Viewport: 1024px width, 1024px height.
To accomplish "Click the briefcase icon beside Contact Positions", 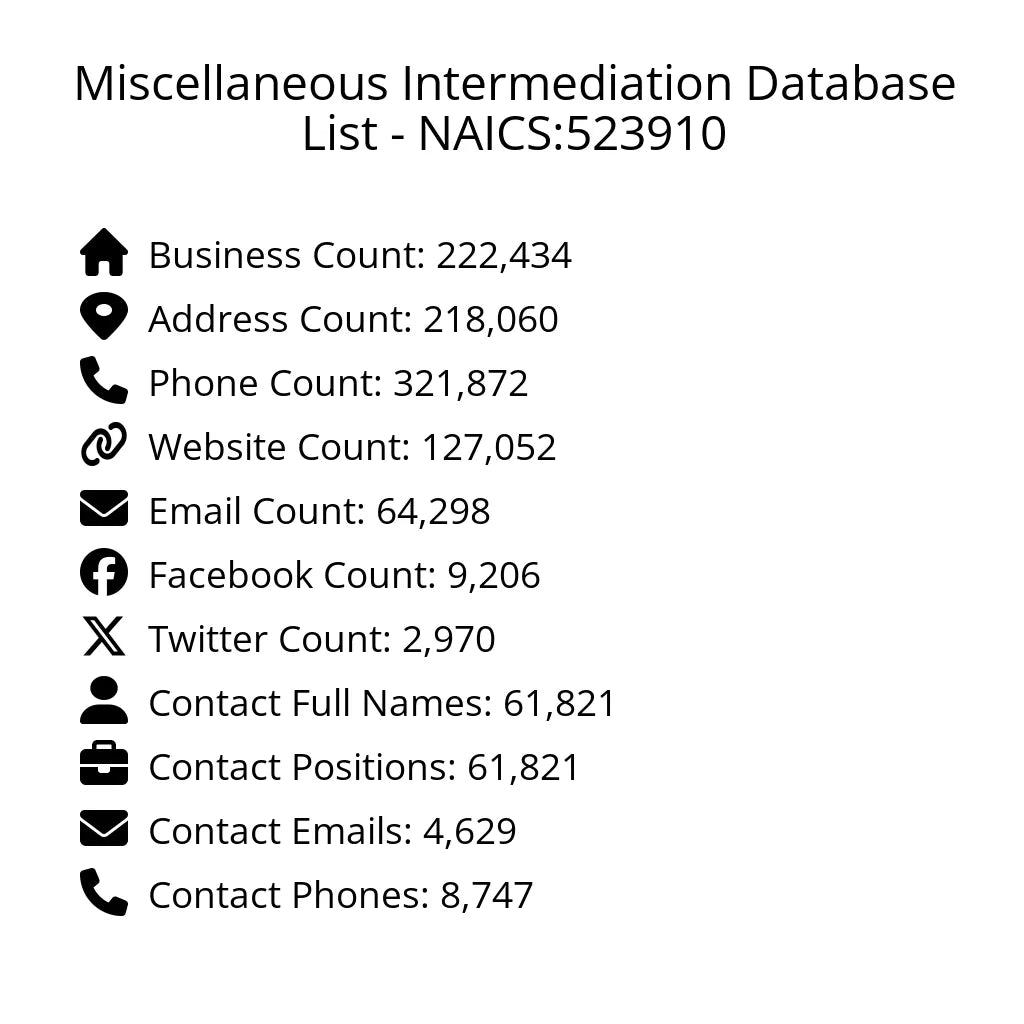I will pos(104,765).
